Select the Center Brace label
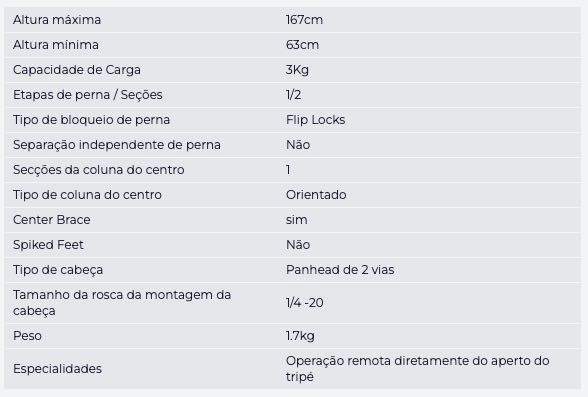Viewport: 588px width, 397px height. [52, 220]
